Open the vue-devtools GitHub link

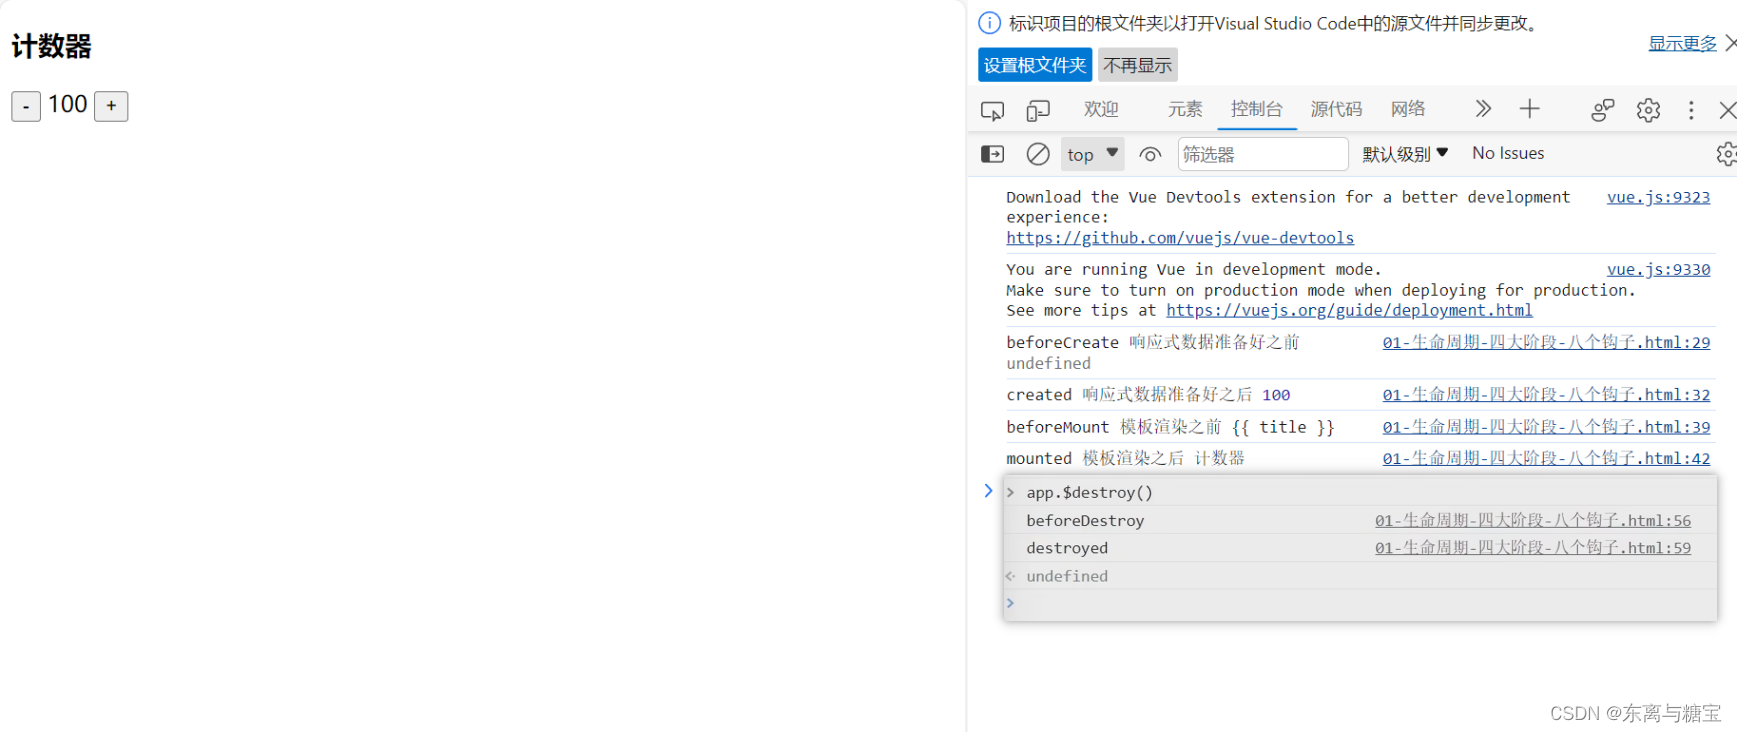pyautogui.click(x=1180, y=238)
